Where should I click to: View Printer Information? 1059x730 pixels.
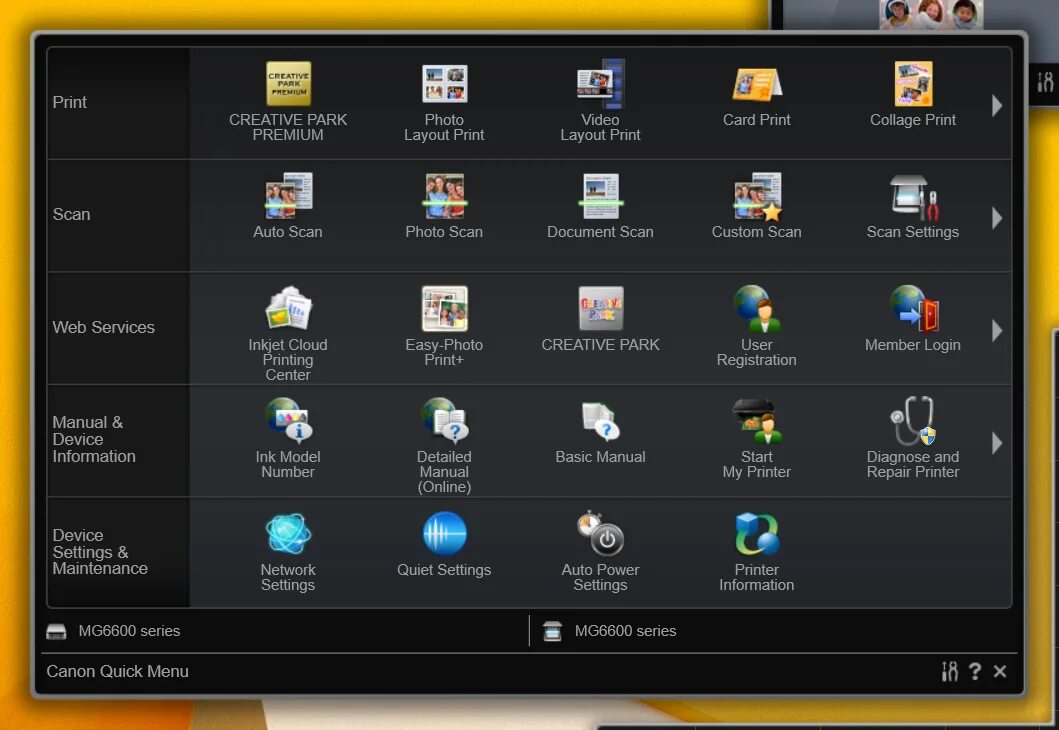pyautogui.click(x=756, y=552)
